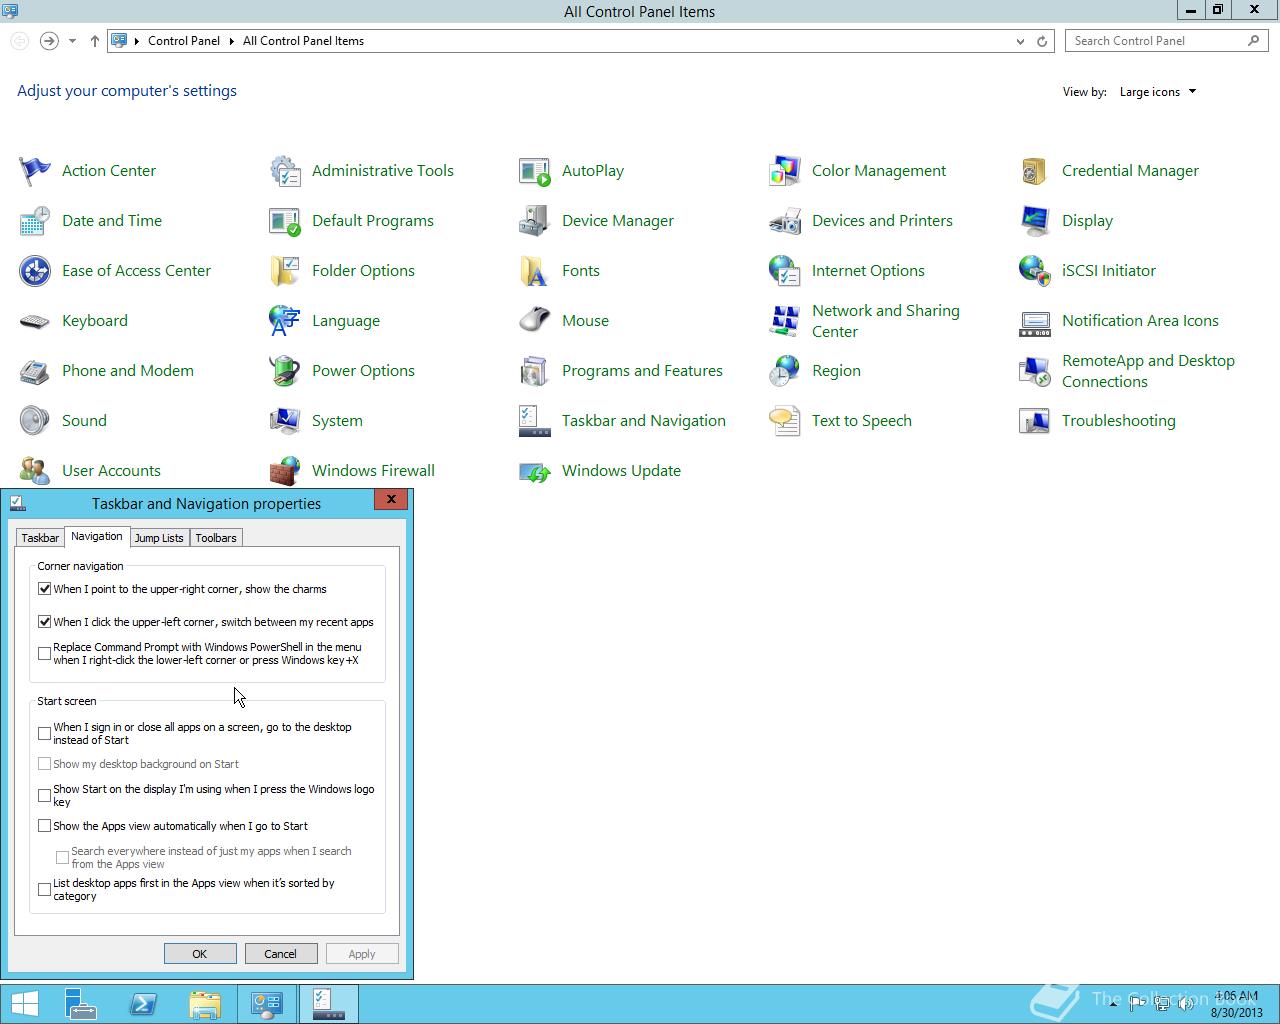Open the View by Large icons dropdown

[x=1157, y=92]
